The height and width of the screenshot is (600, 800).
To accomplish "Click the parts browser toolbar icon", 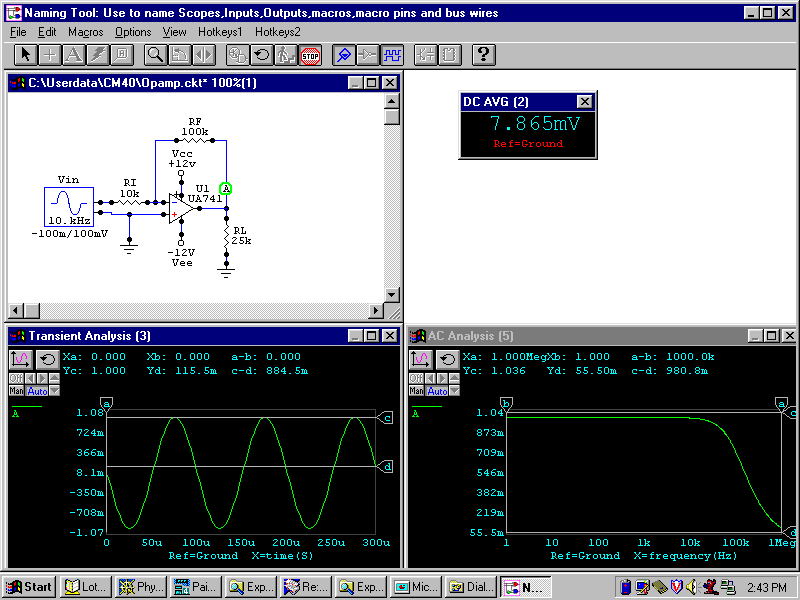I will [426, 55].
